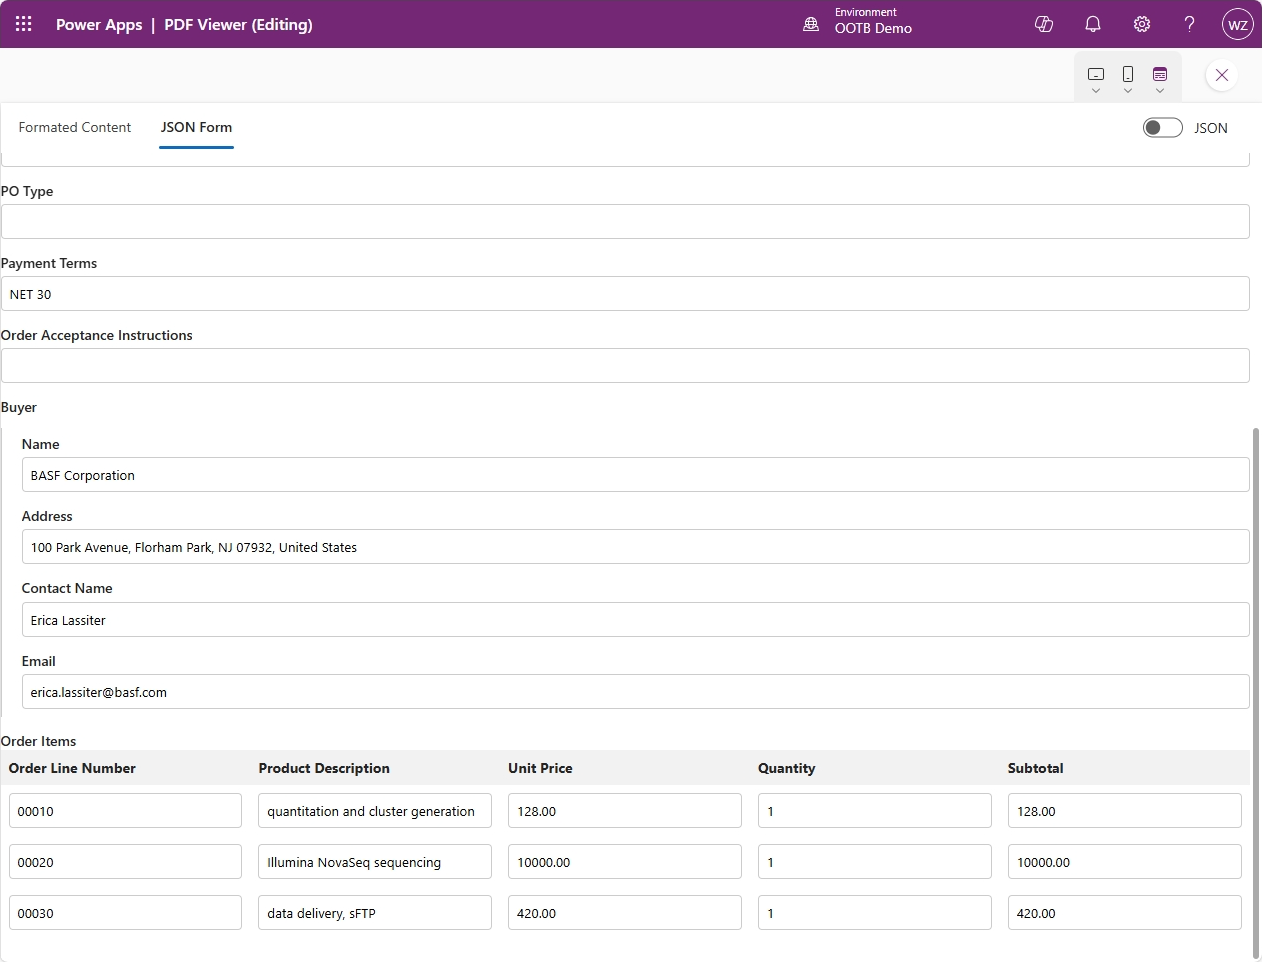Click the subtotal 10000.00 field
Viewport: 1262px width, 962px height.
1125,861
